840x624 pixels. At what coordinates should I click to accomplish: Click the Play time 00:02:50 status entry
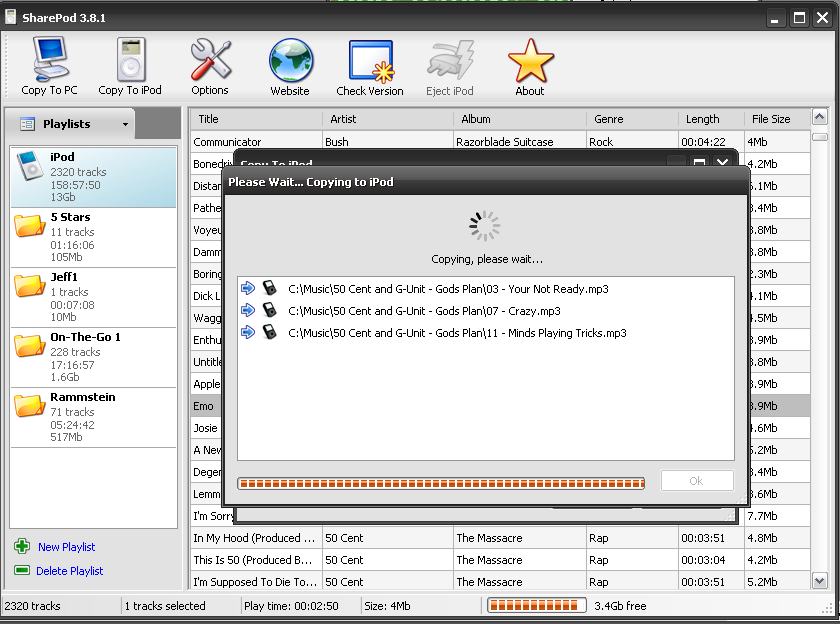point(291,606)
